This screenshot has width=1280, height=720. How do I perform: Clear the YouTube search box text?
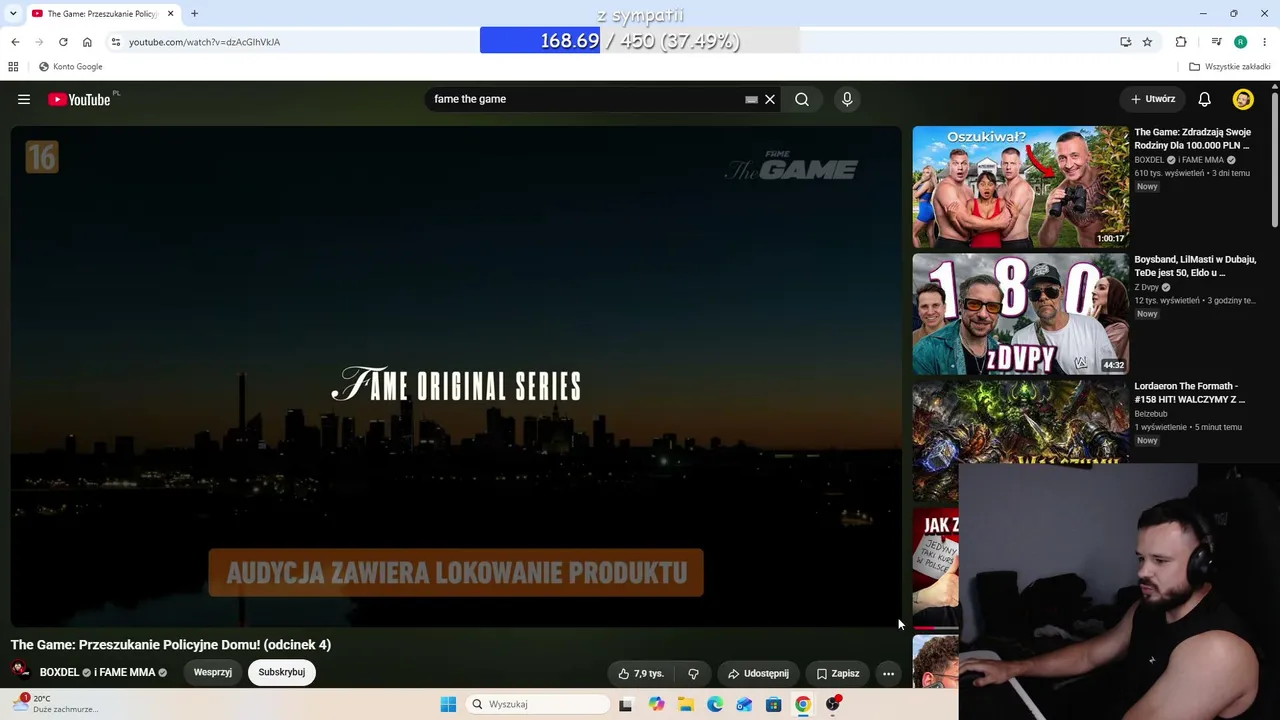pos(770,99)
